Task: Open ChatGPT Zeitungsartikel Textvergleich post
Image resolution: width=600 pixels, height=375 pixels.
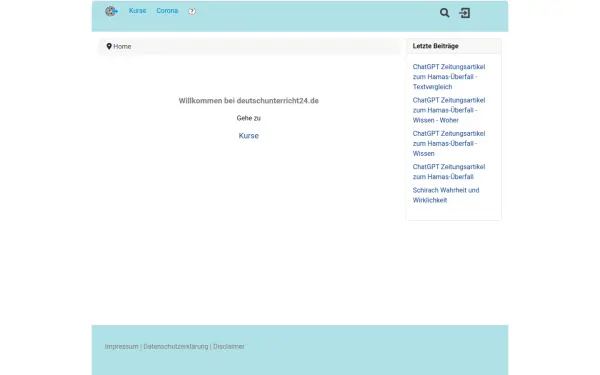Action: (449, 77)
